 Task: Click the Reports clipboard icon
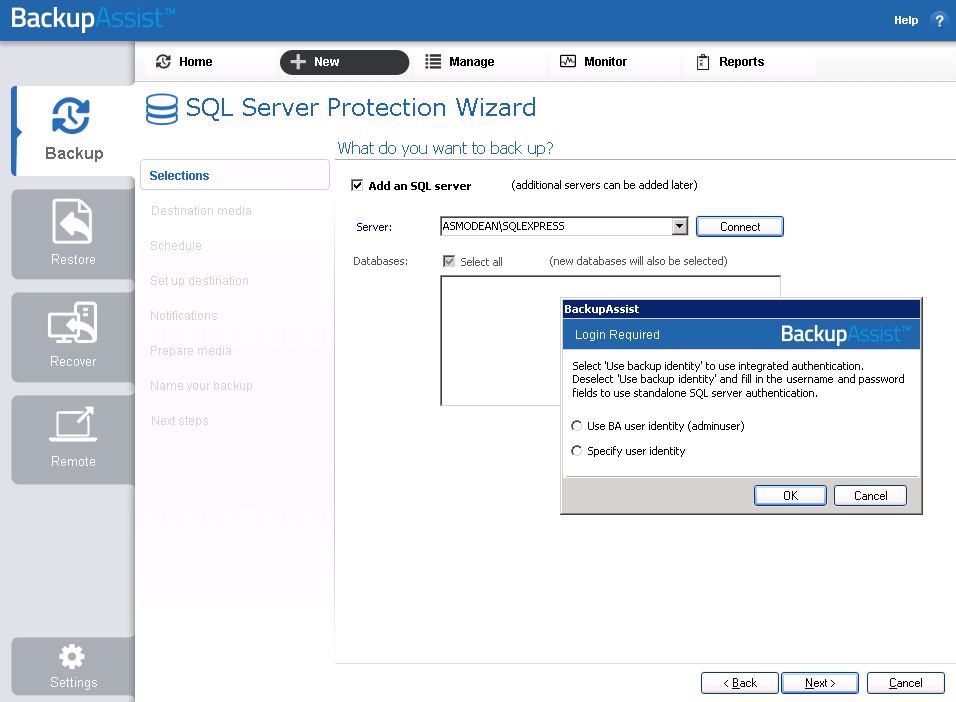coord(703,62)
